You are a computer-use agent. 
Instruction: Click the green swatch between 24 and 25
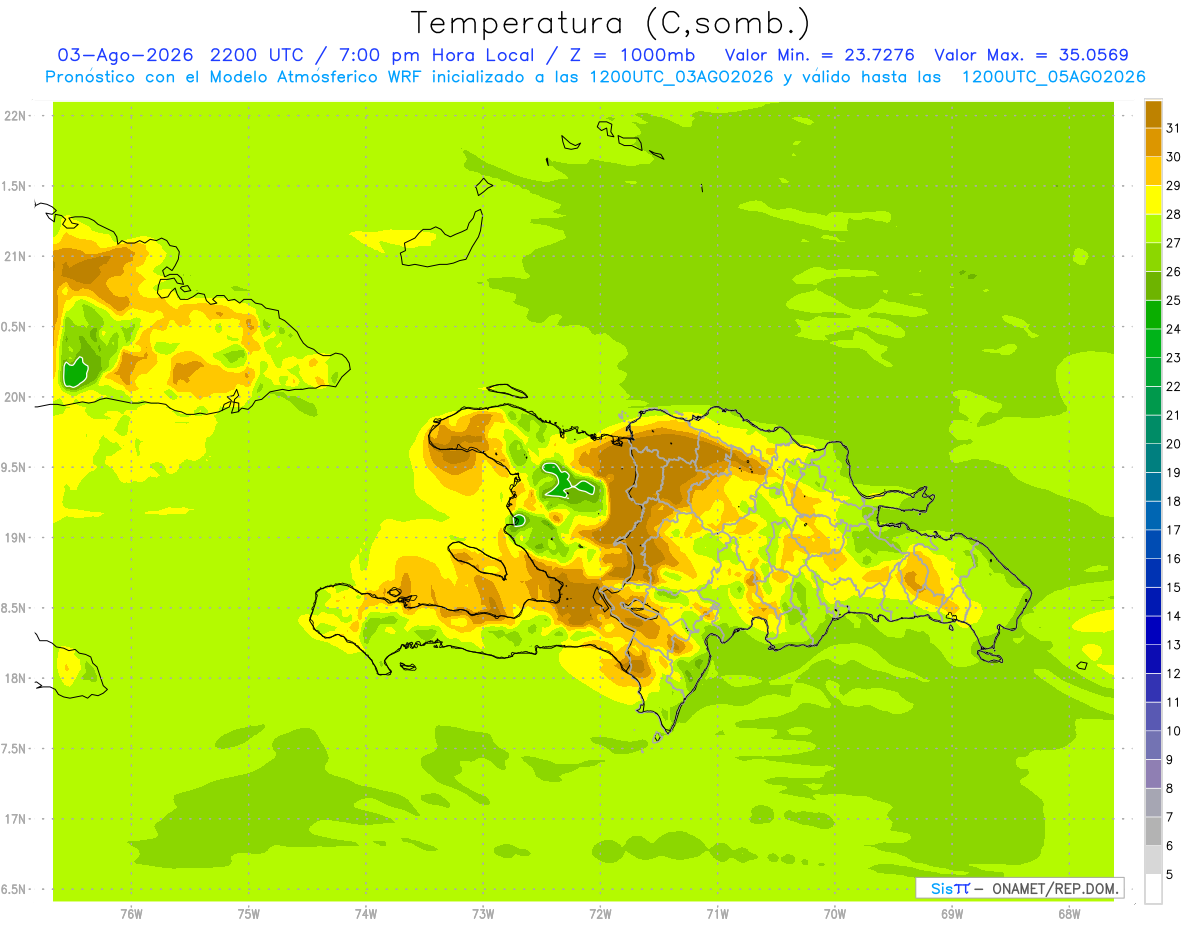click(1153, 314)
